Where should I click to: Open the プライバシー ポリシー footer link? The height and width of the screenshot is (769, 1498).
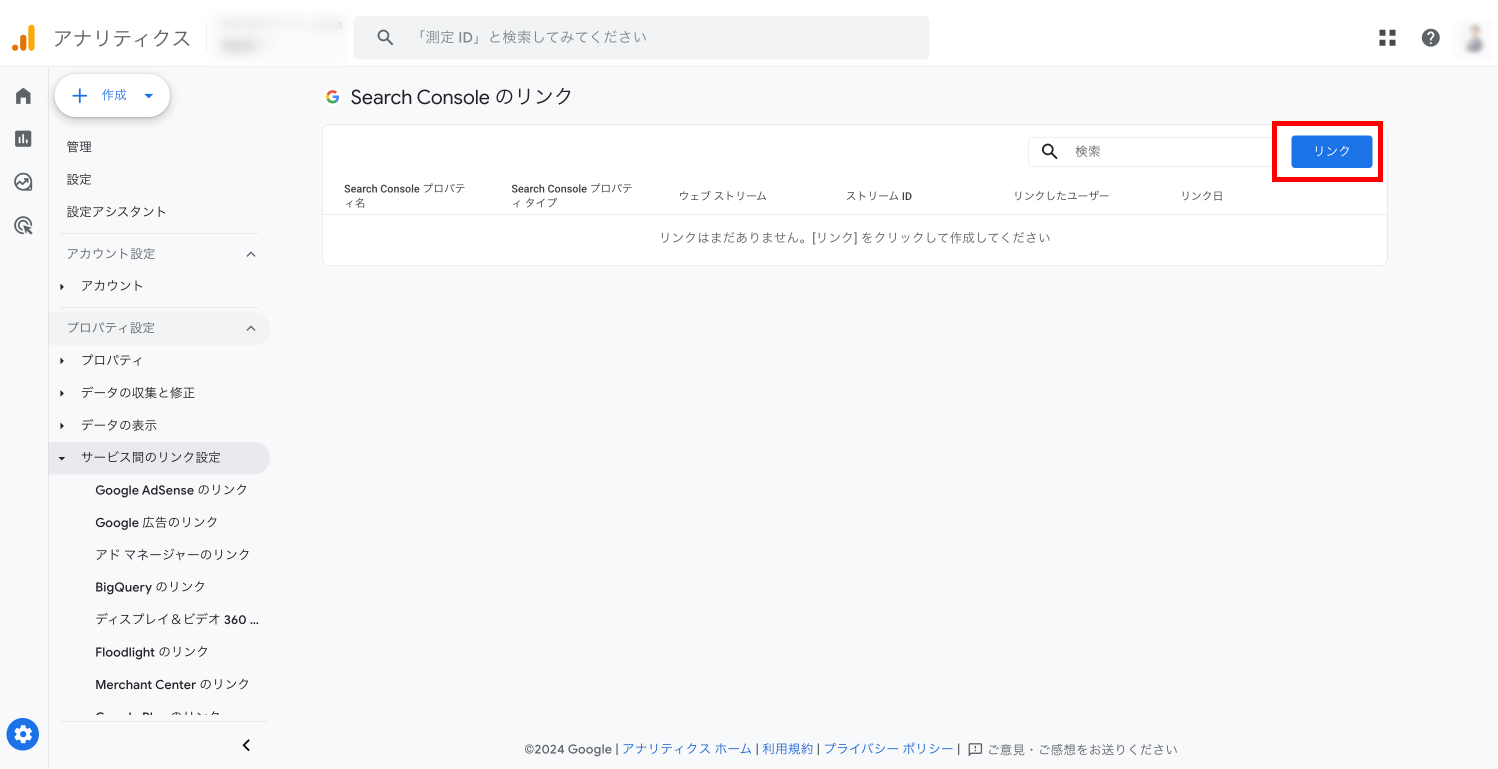(888, 749)
